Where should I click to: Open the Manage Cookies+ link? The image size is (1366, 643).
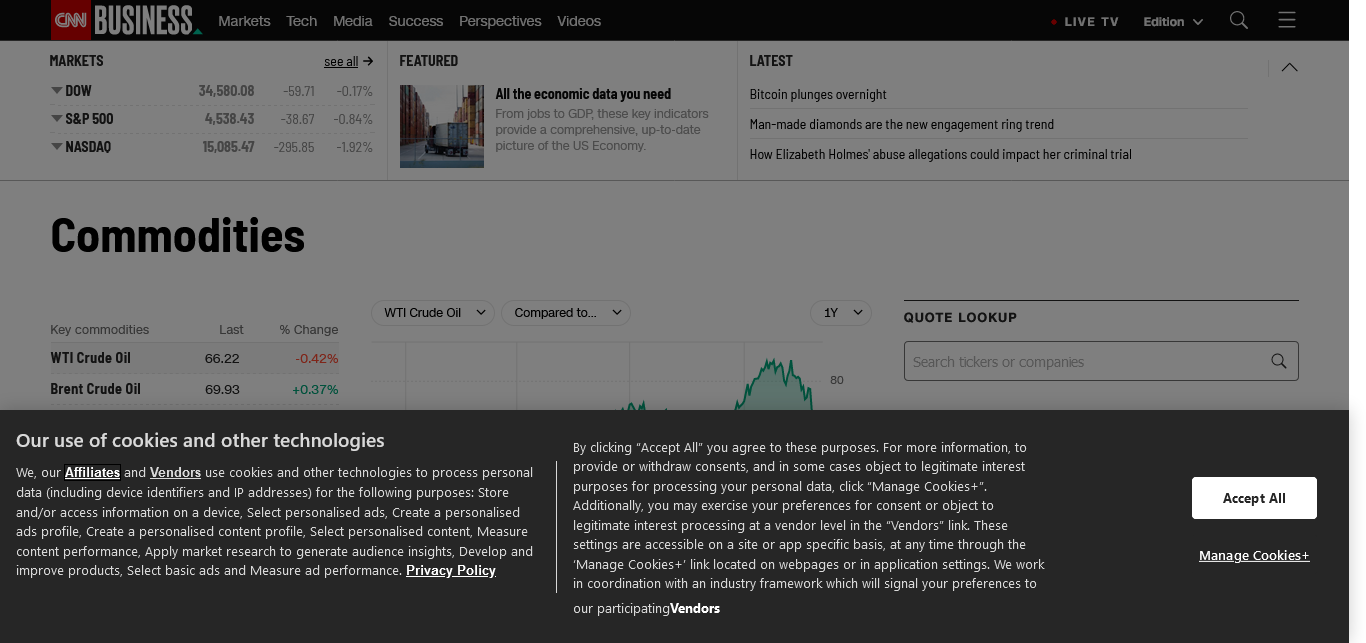pyautogui.click(x=1254, y=555)
